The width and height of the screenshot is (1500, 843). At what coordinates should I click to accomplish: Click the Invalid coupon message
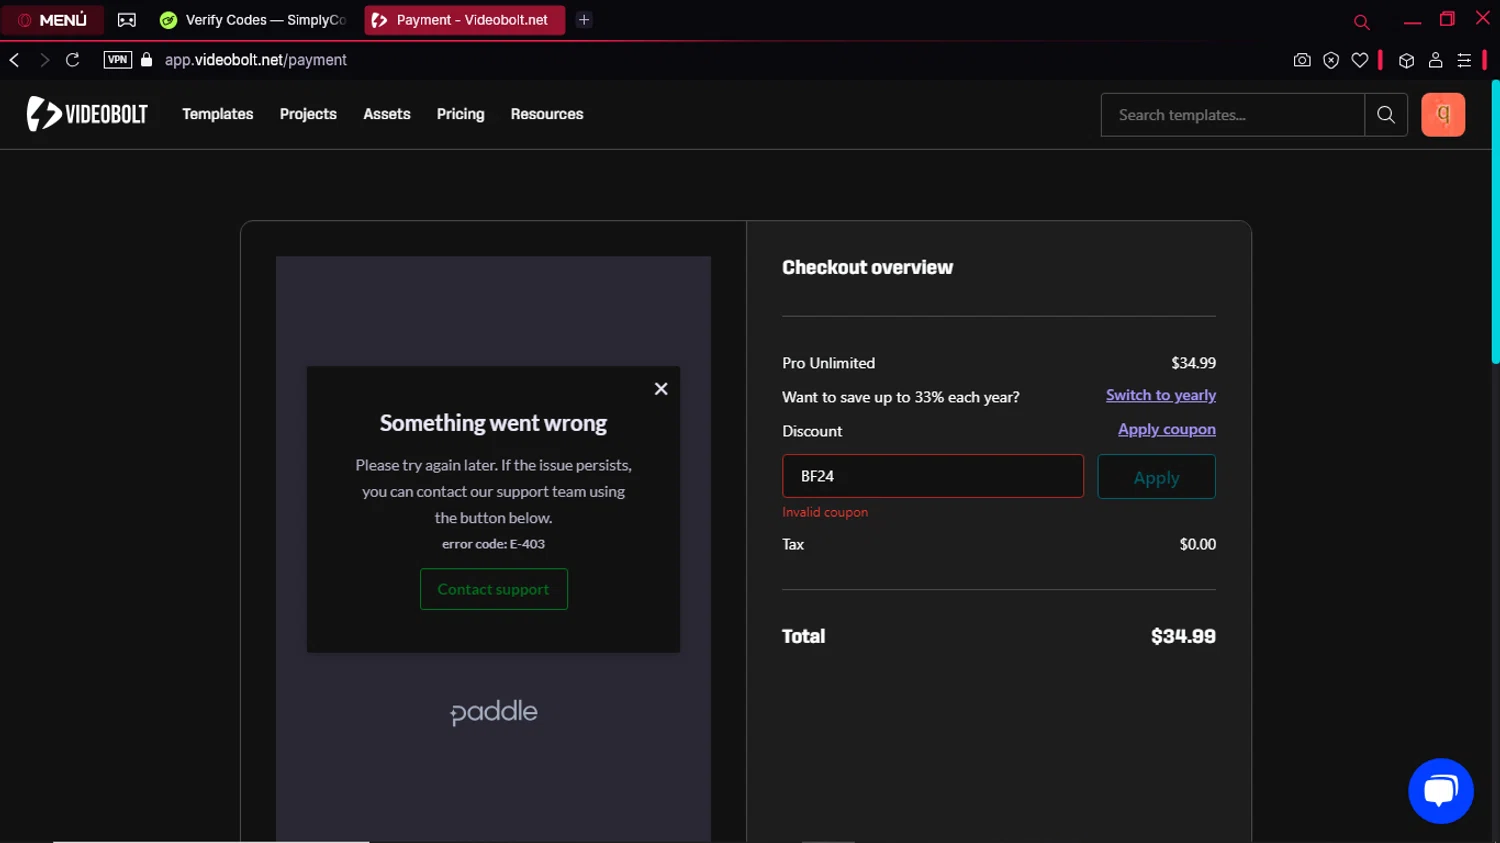click(825, 512)
